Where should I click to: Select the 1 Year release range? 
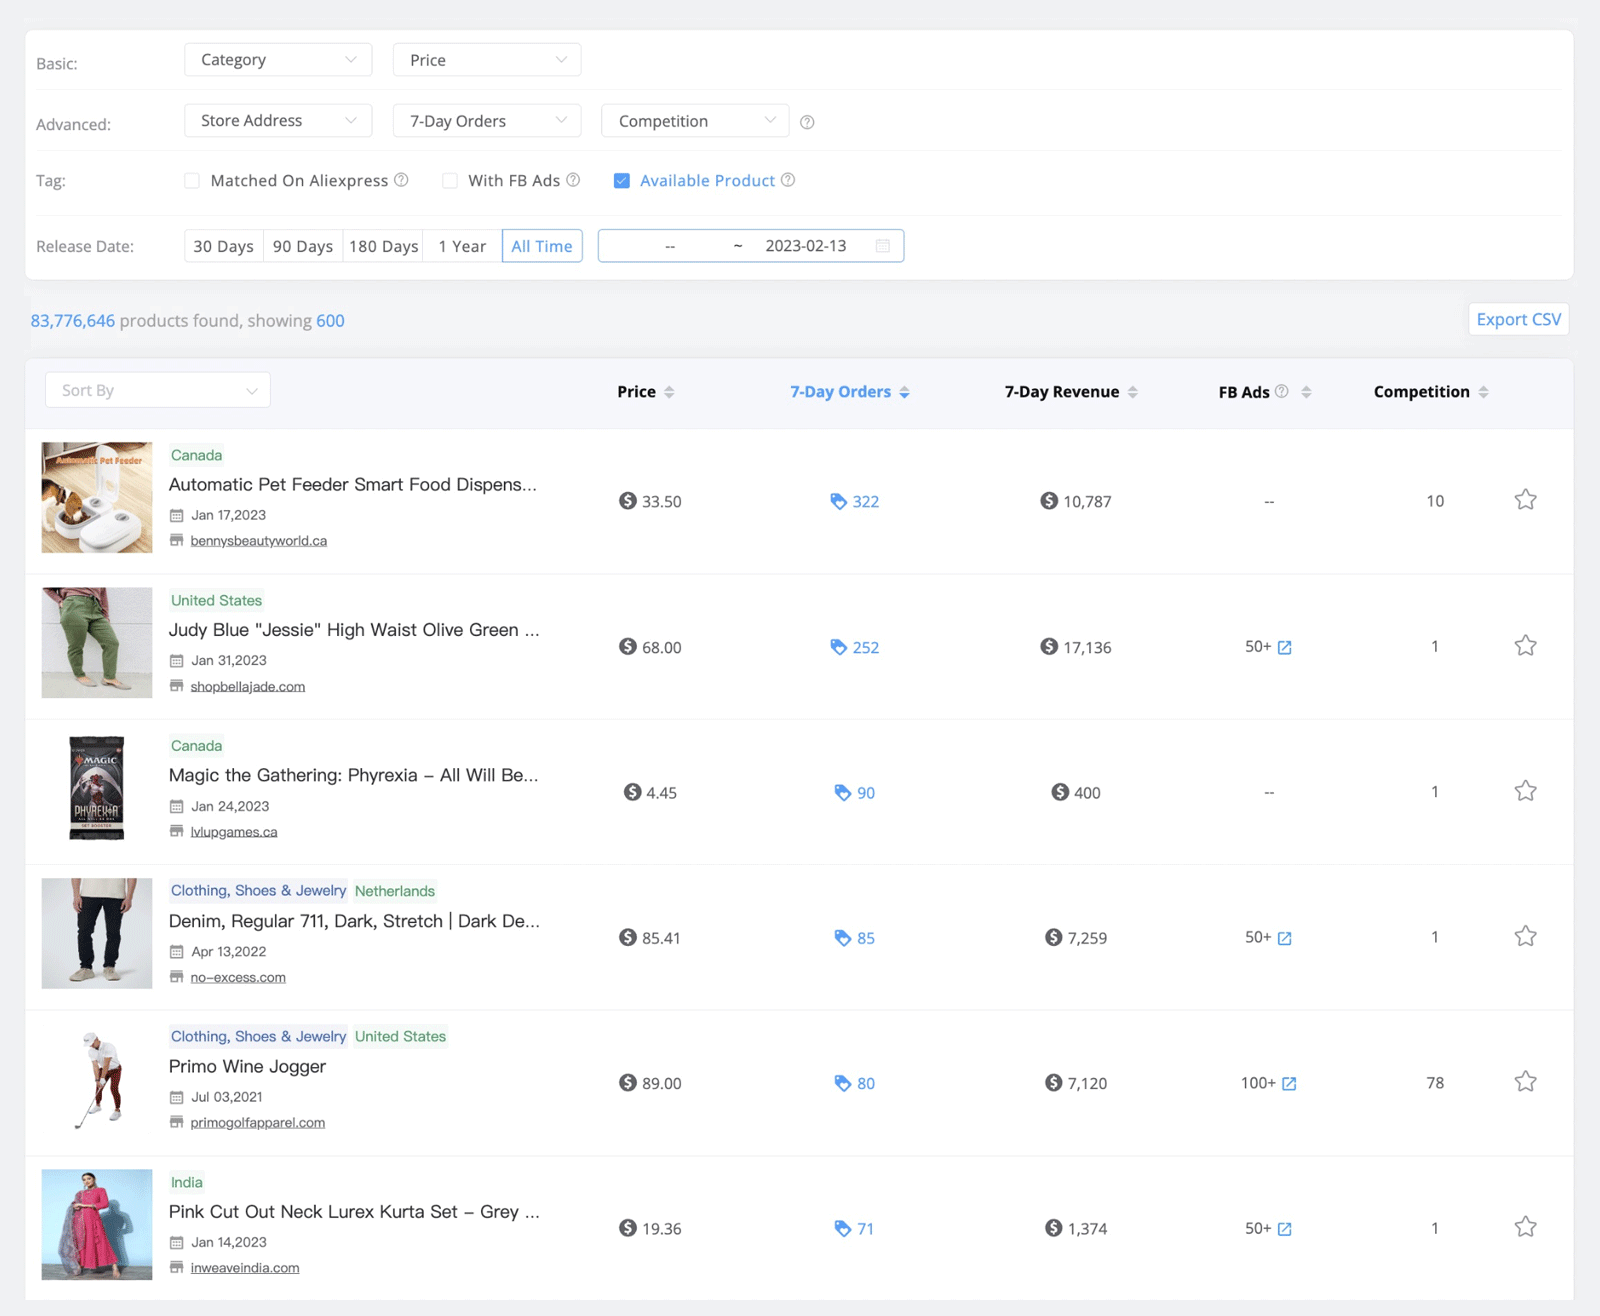point(462,246)
